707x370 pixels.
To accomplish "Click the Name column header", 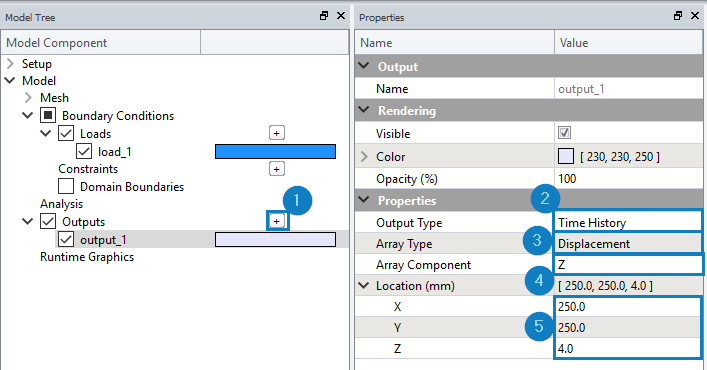I will (454, 43).
